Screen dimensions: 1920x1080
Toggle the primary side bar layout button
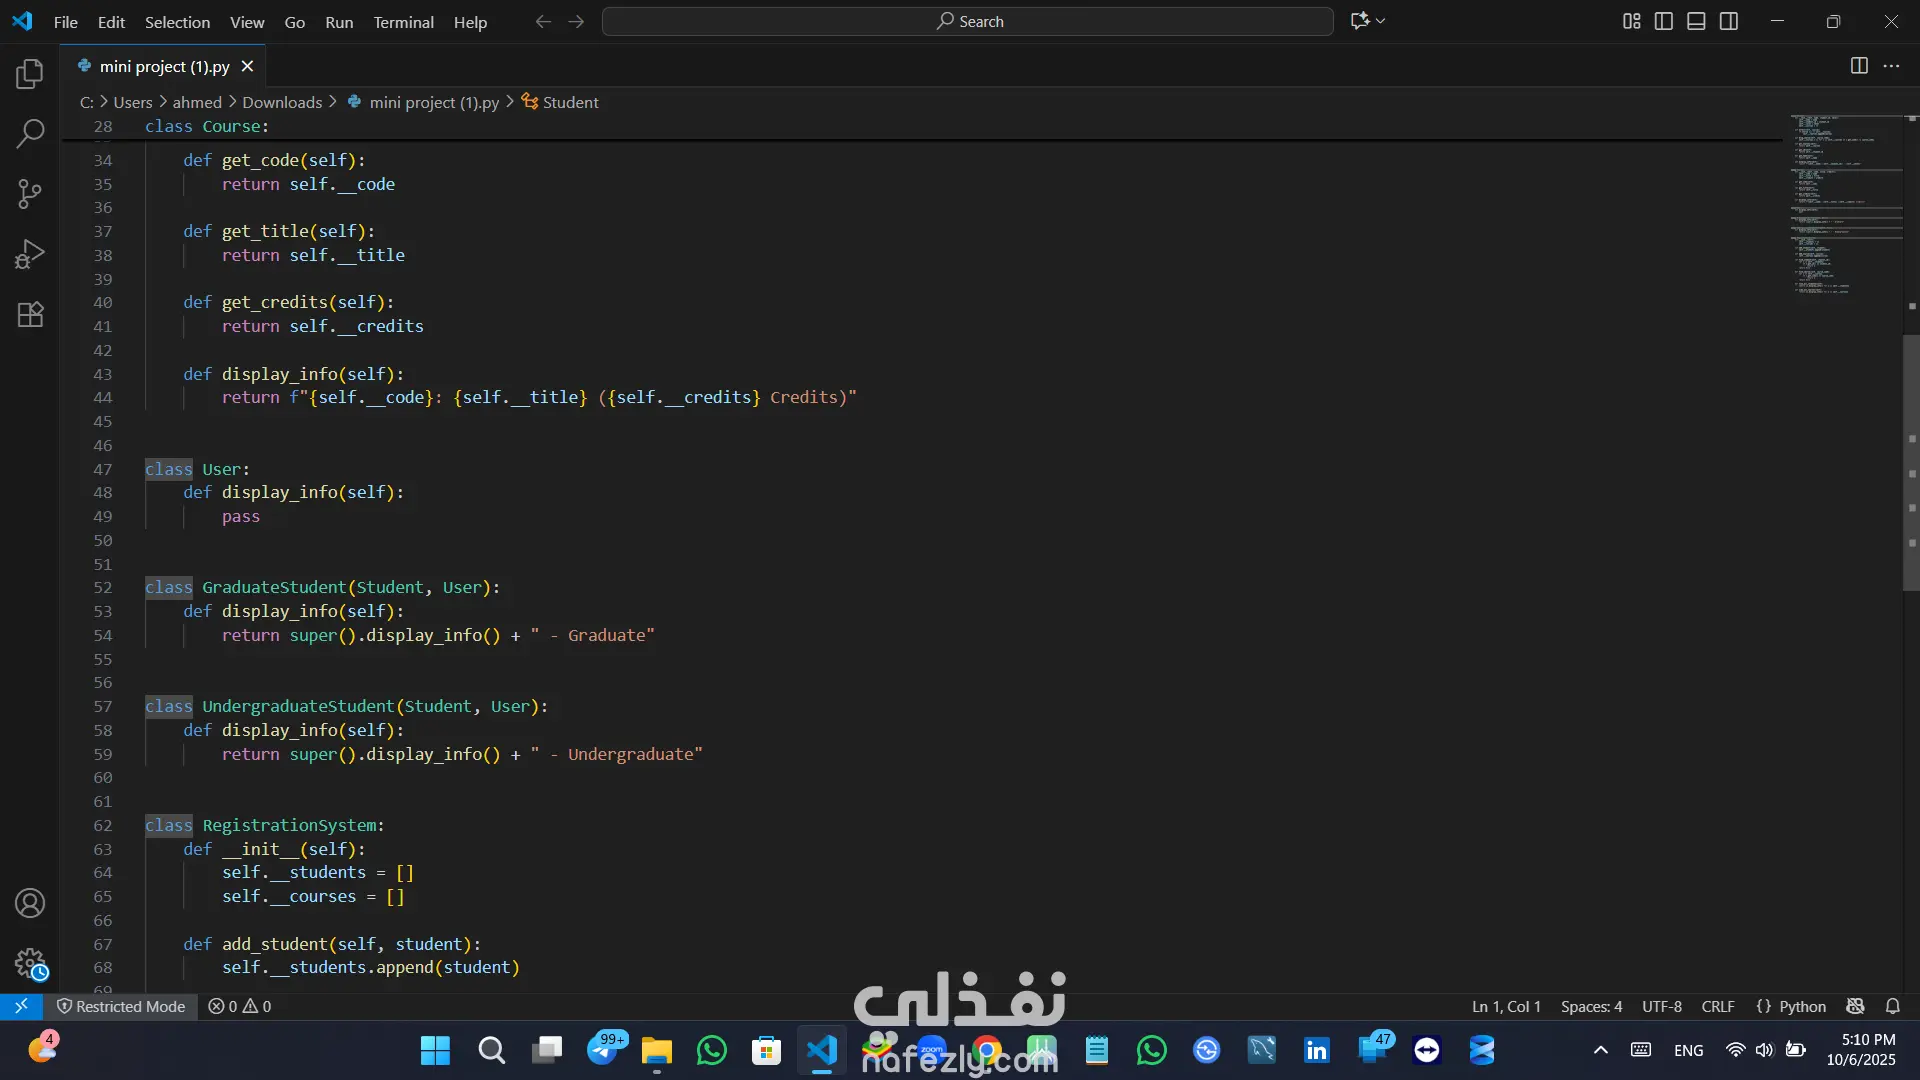[1664, 21]
